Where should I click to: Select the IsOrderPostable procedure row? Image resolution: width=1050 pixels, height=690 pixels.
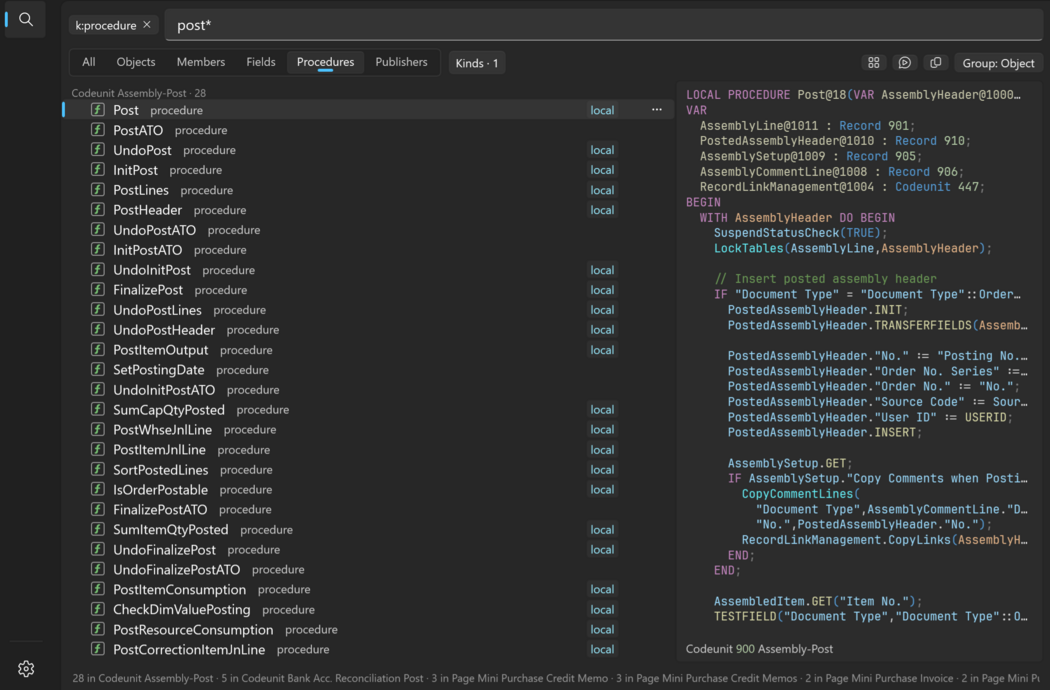368,490
